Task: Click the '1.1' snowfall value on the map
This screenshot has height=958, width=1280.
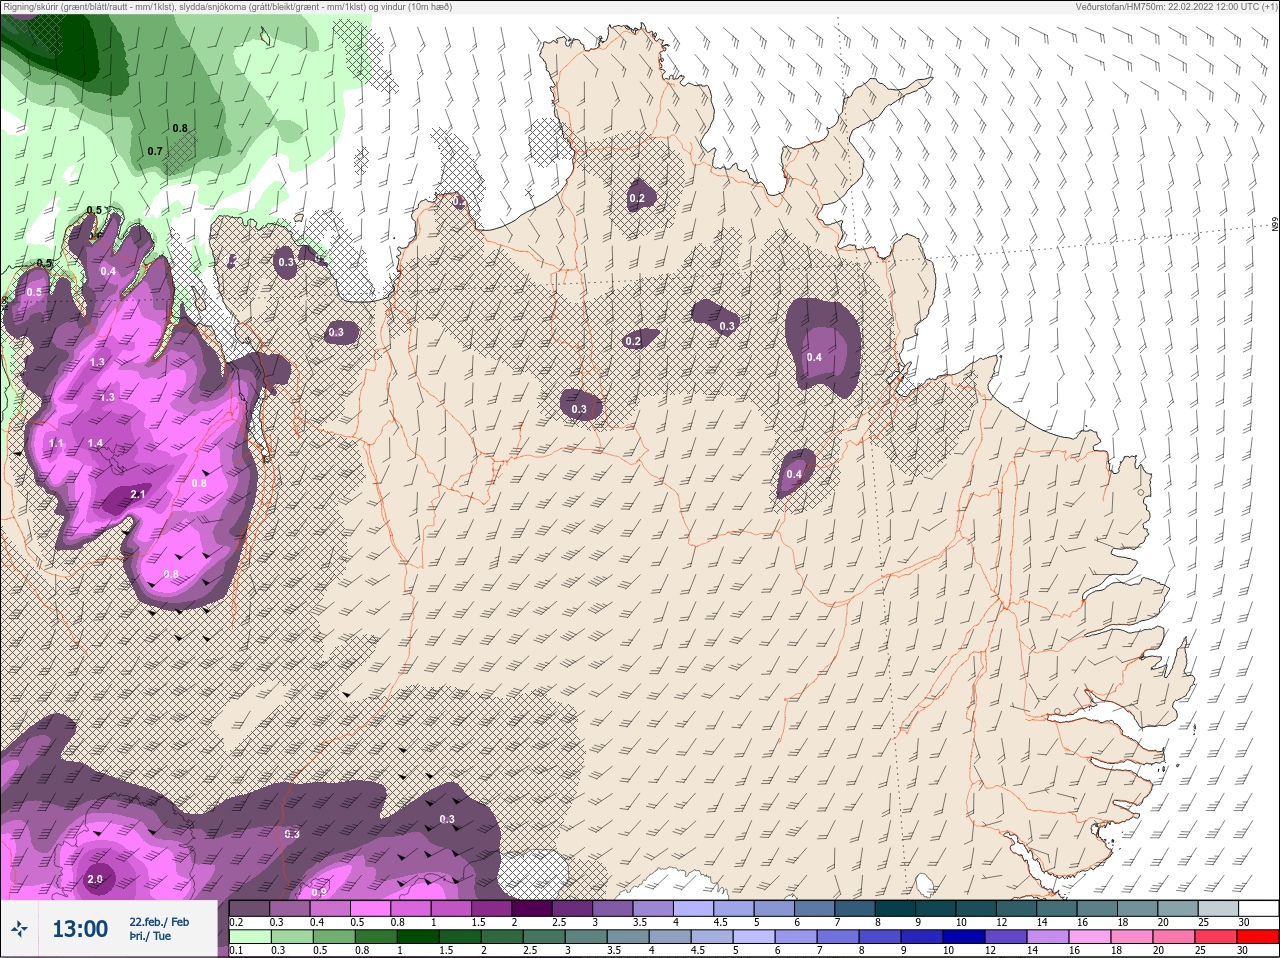Action: click(x=56, y=444)
